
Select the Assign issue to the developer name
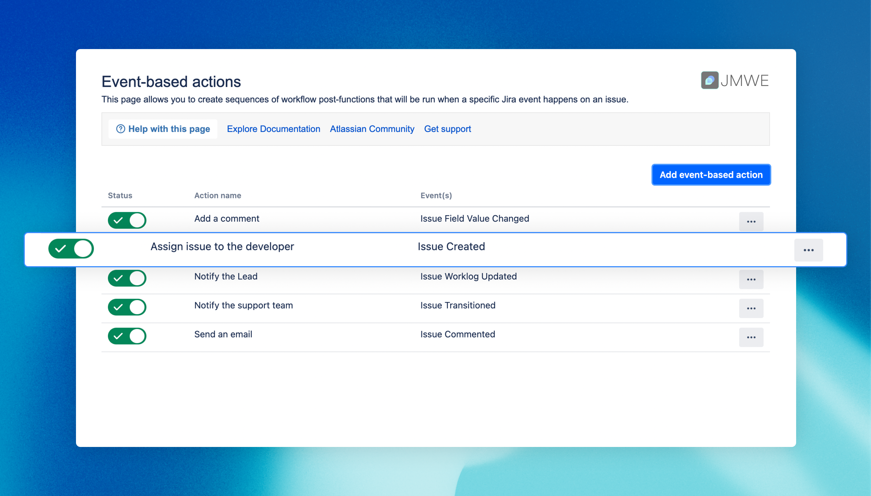coord(222,247)
